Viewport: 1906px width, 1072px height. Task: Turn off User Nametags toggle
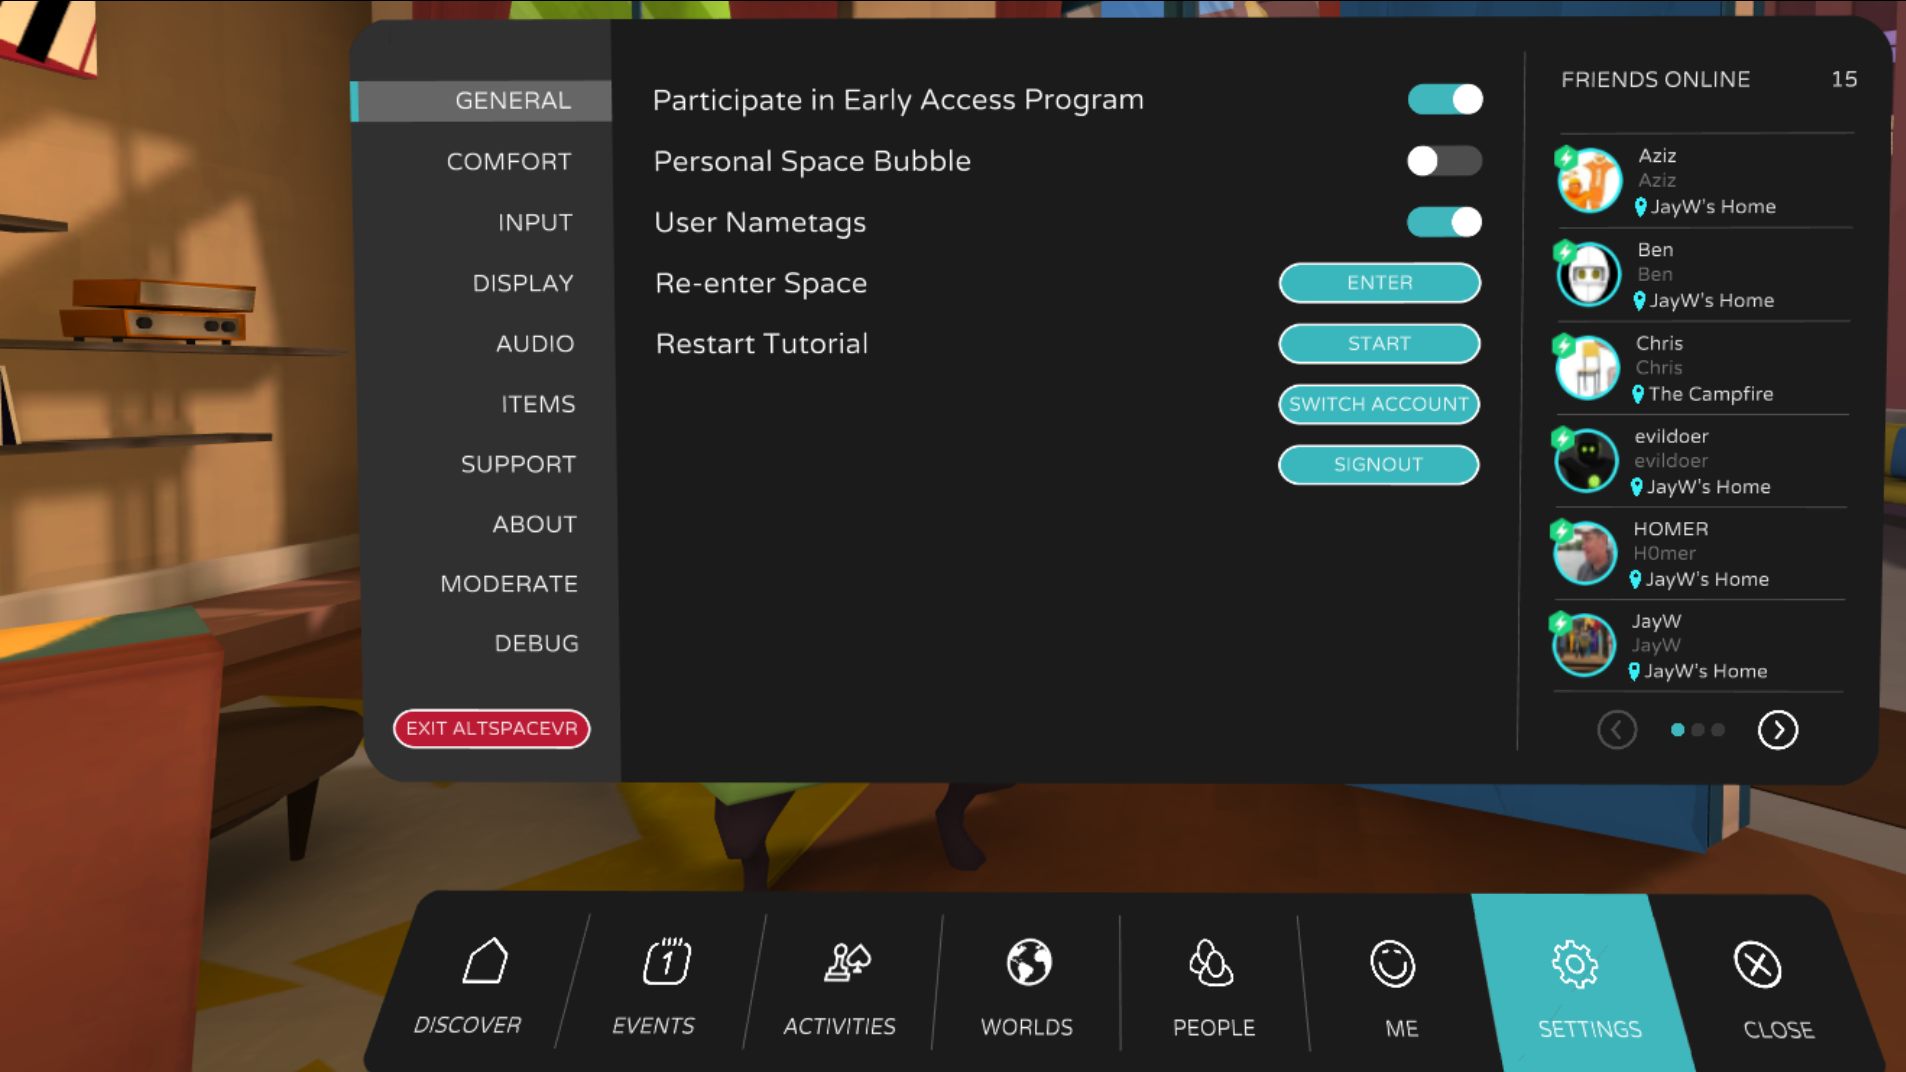coord(1444,222)
